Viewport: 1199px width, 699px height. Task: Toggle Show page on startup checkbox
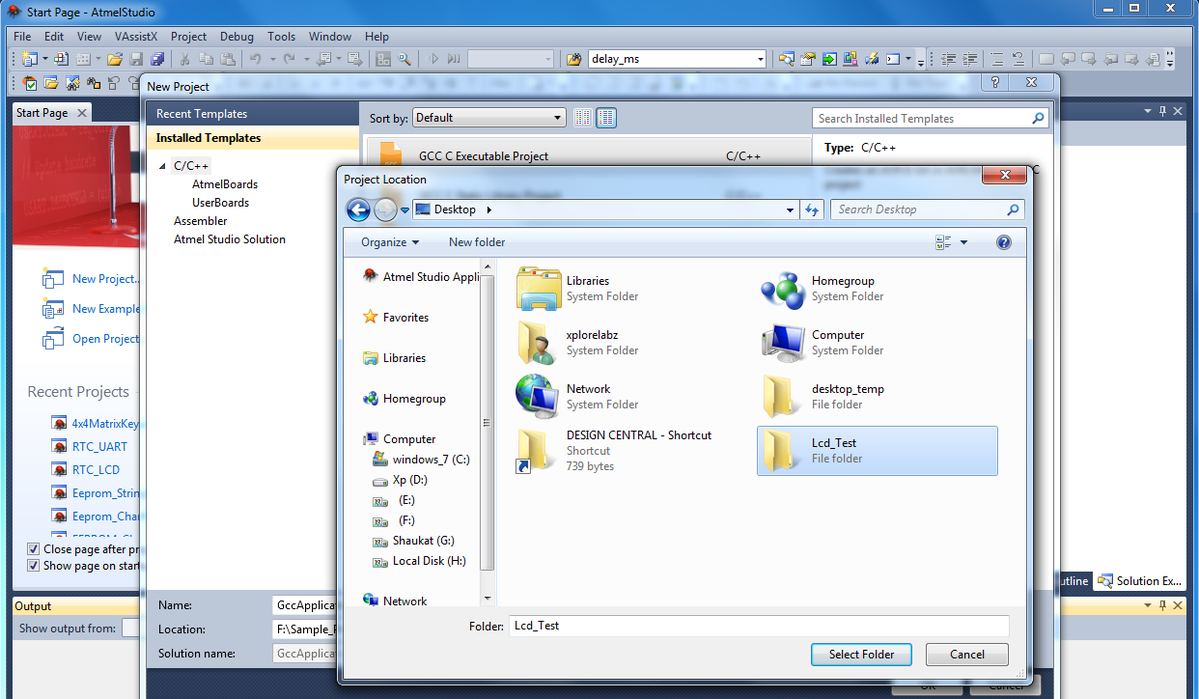click(x=34, y=566)
